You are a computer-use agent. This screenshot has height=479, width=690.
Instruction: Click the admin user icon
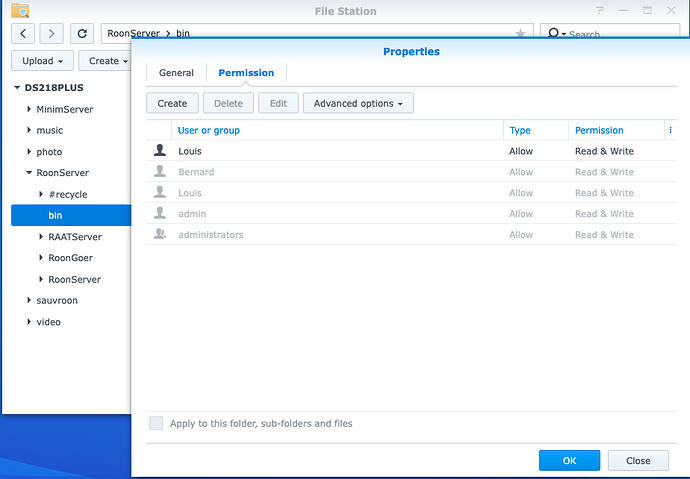click(x=160, y=213)
